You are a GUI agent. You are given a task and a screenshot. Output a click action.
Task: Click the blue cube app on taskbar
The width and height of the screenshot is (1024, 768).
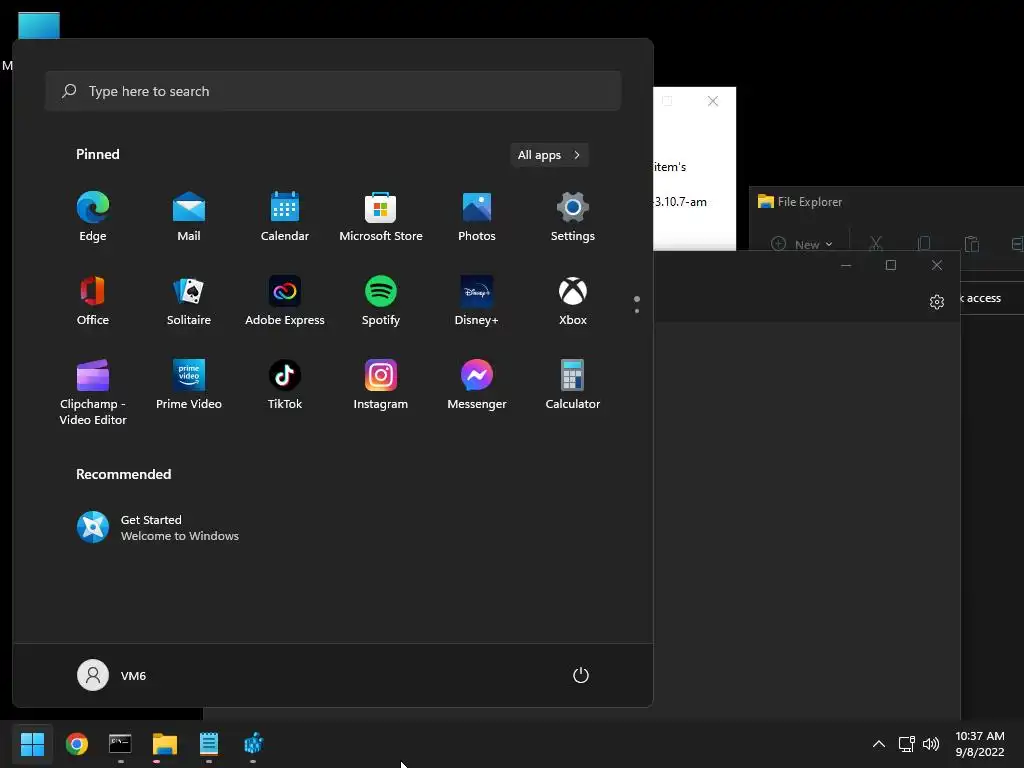[253, 744]
